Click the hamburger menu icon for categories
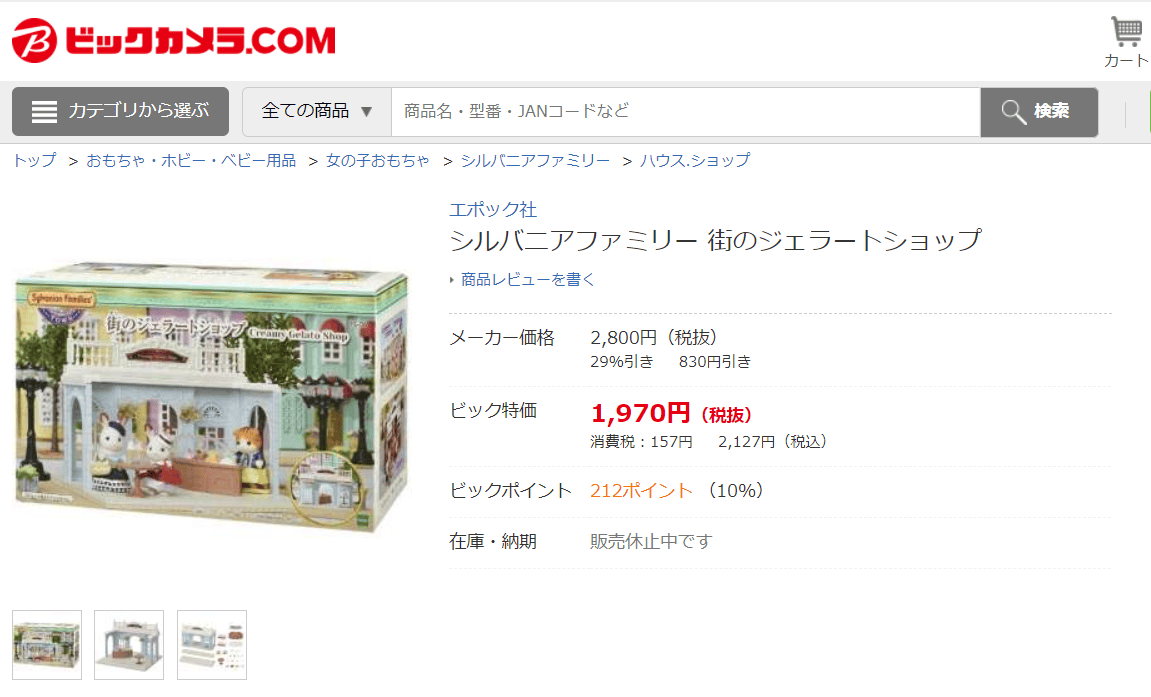This screenshot has height=697, width=1151. (x=44, y=112)
